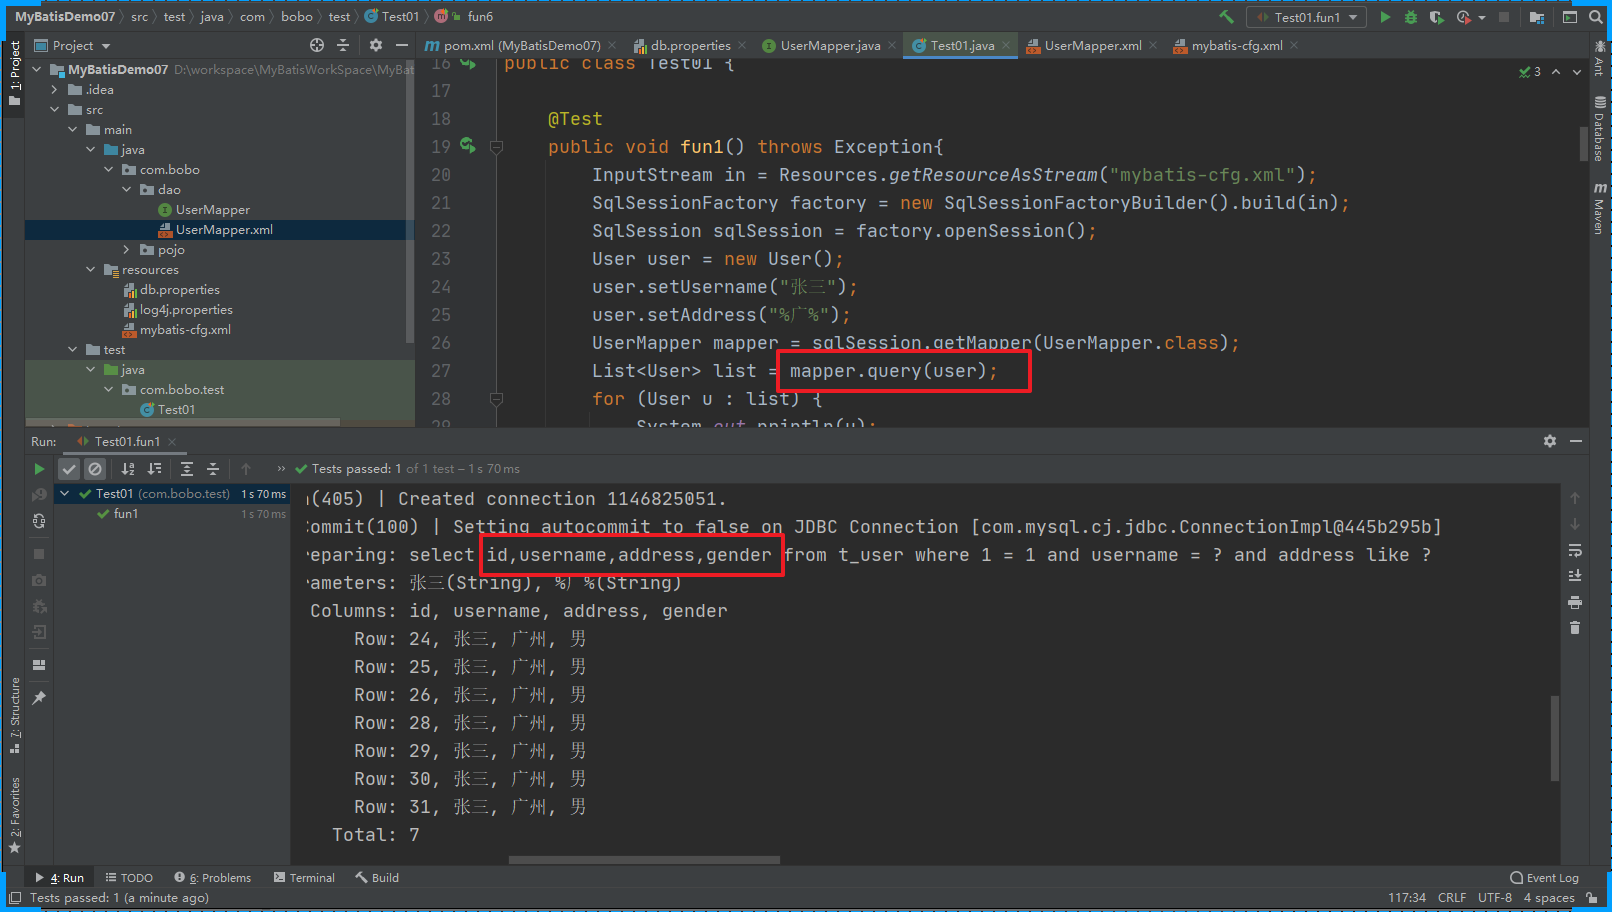Open Search Everywhere magnifier icon
Screen dimensions: 1612x912
click(1596, 17)
